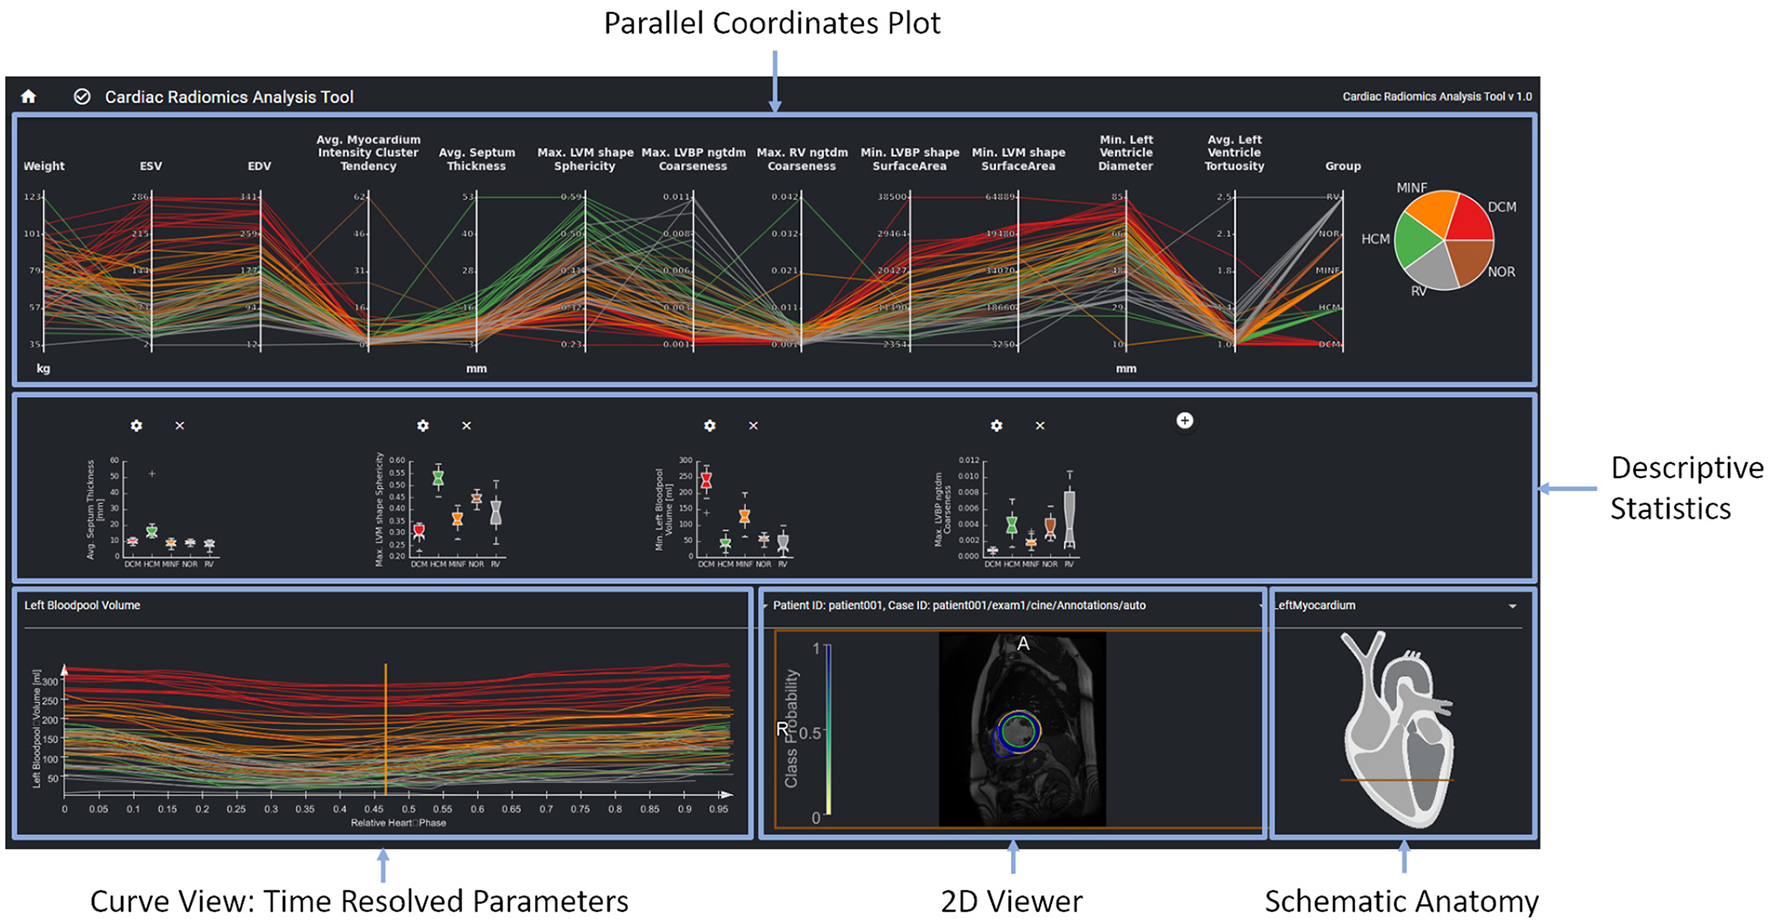Remove the Avg. Septum Thickness boxplot
Image resolution: width=1772 pixels, height=924 pixels.
(180, 426)
